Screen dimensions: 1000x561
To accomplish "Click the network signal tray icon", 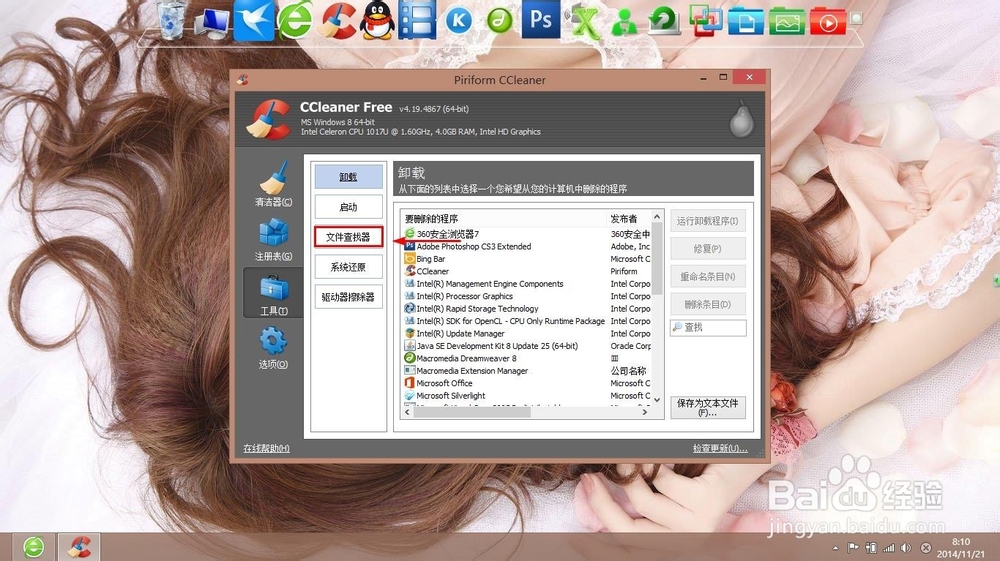I will tap(888, 547).
